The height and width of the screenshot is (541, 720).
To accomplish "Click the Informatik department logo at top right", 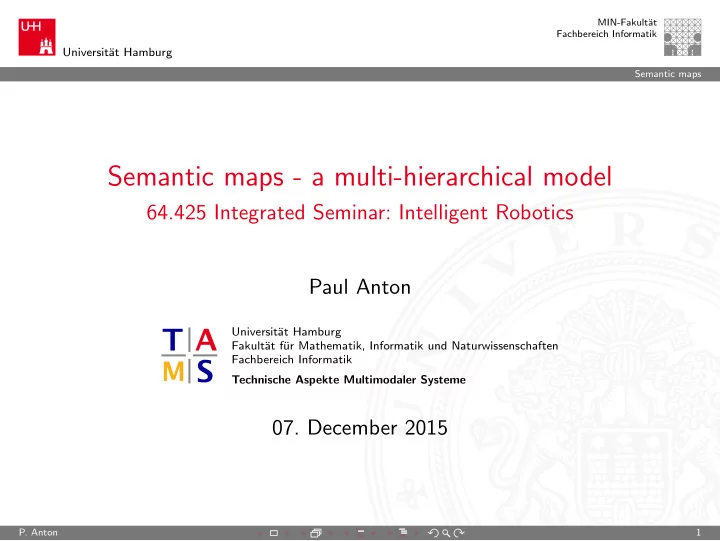I will (x=682, y=37).
